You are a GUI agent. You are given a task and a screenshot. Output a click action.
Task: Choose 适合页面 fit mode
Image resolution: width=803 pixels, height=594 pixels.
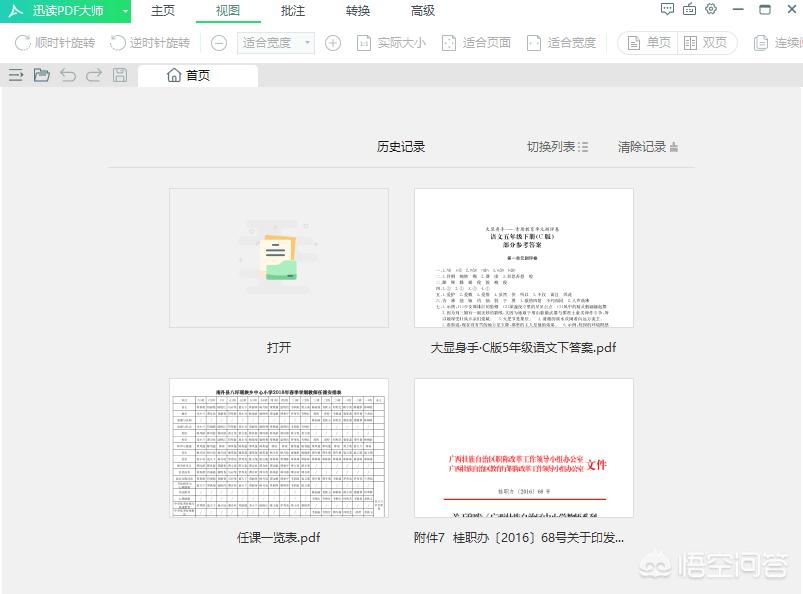(476, 43)
